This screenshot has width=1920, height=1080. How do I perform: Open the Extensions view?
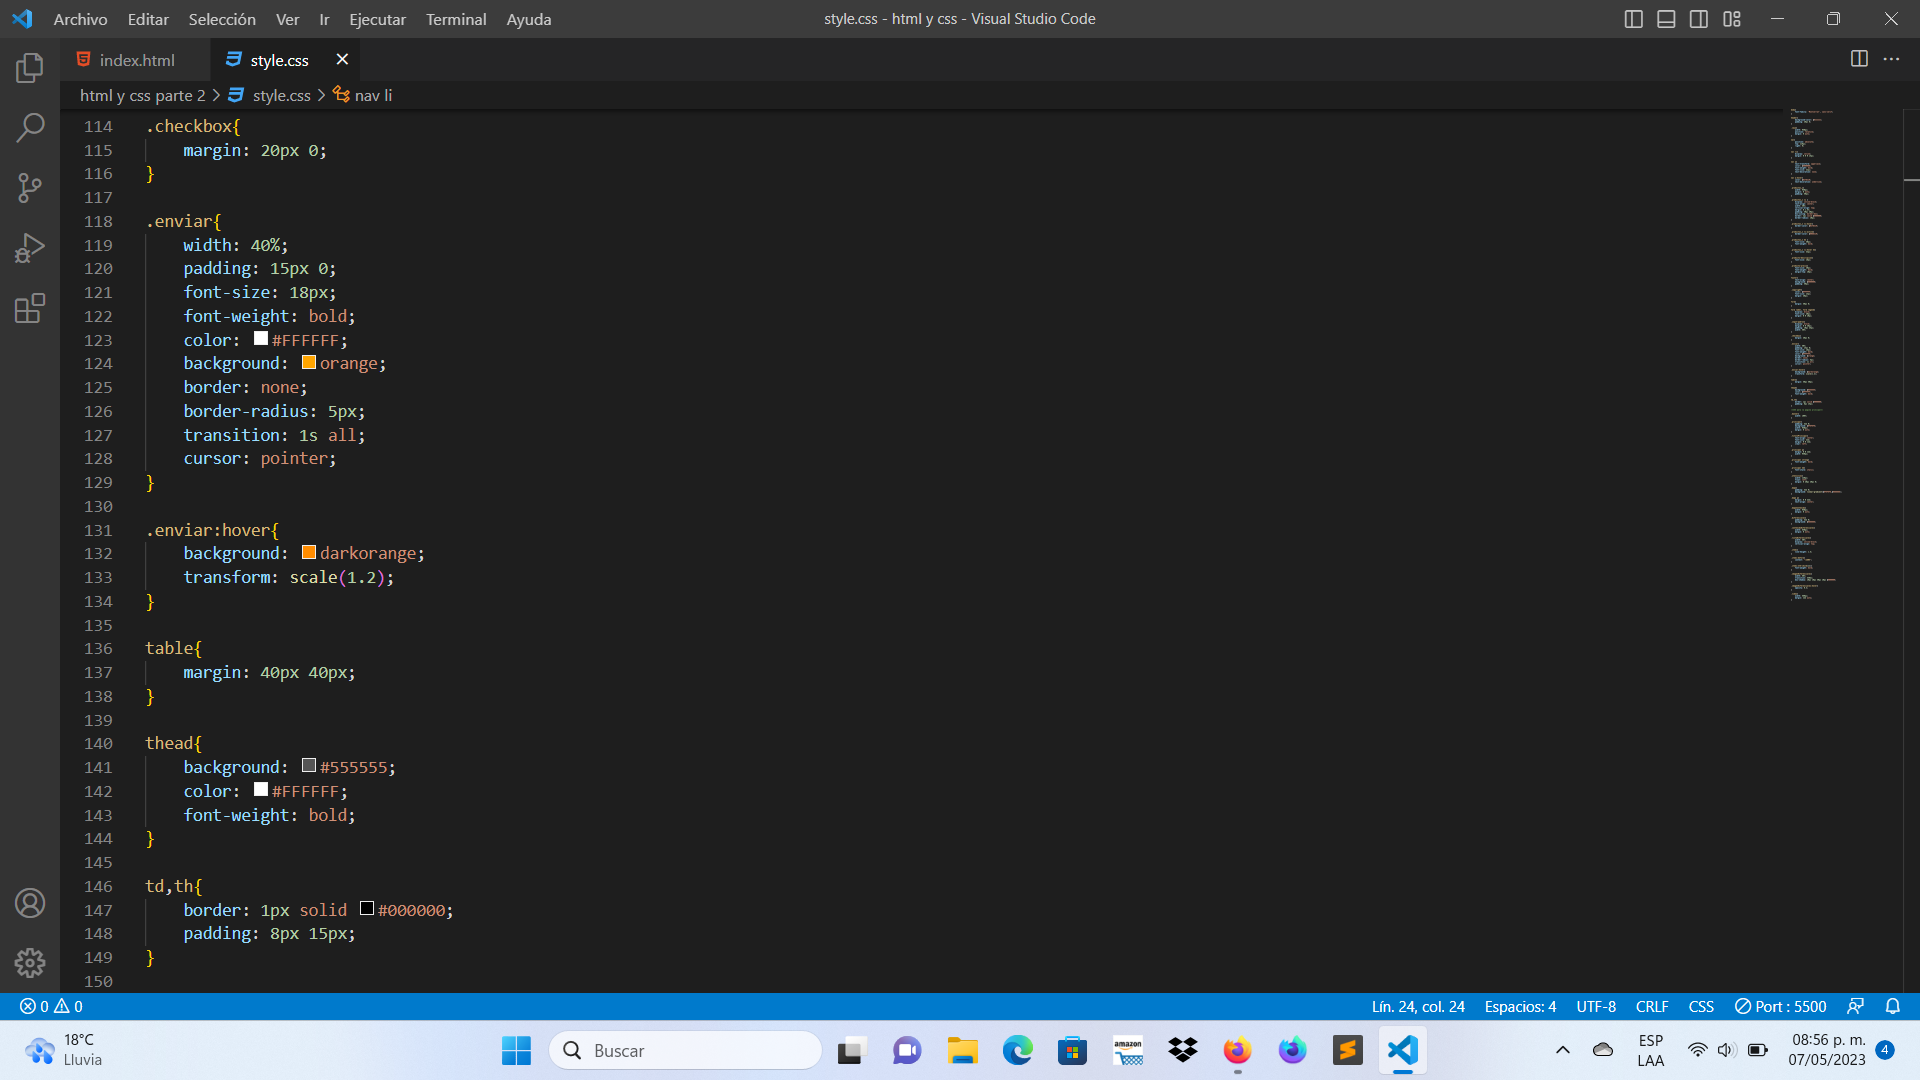(30, 308)
